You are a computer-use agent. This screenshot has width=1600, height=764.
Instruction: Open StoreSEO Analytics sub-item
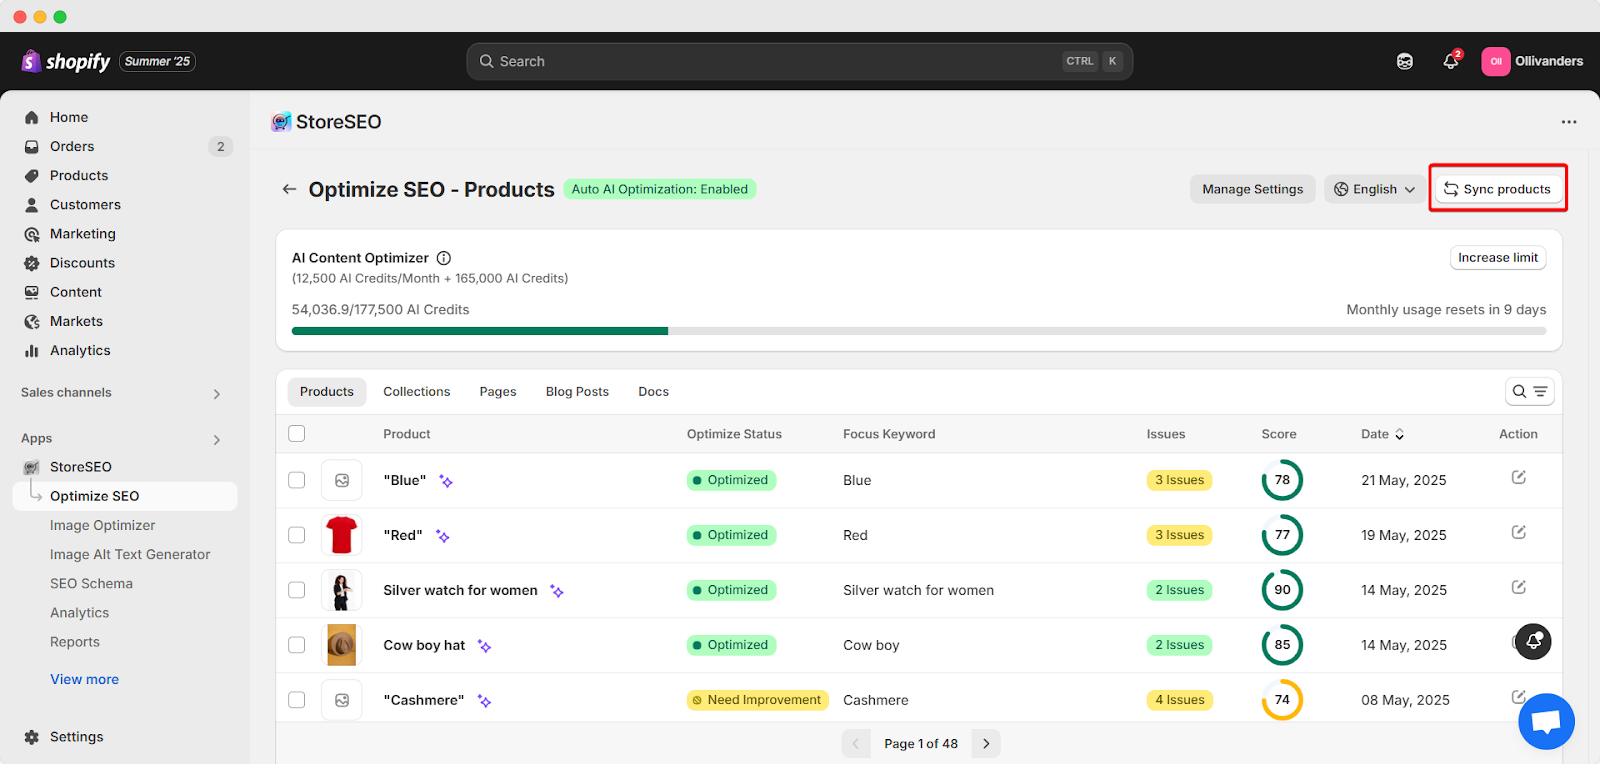point(80,613)
